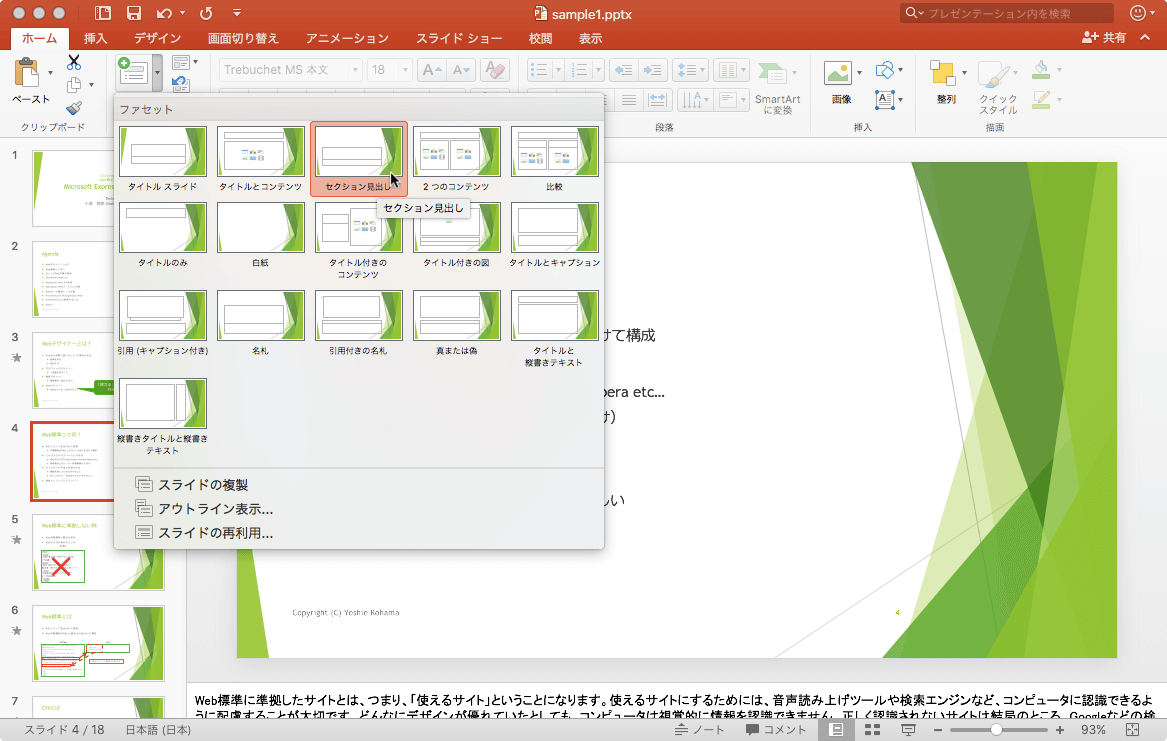This screenshot has width=1167, height=741.
Task: Select the タイトル スライド layout
Action: click(x=162, y=158)
